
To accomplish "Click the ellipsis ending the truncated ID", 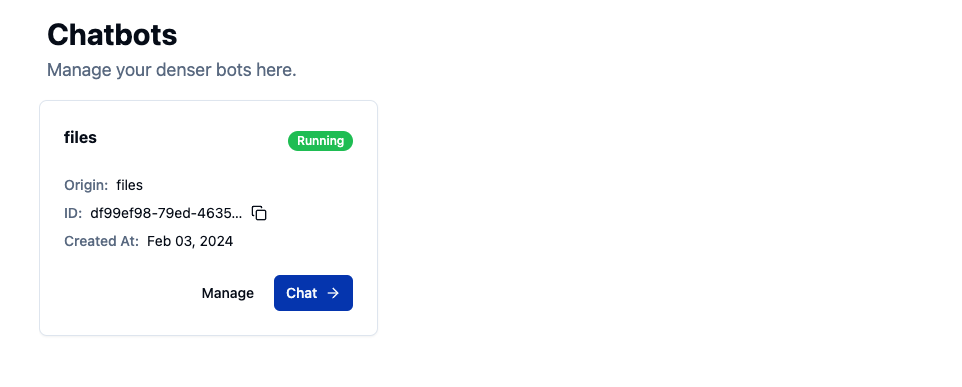I will [238, 216].
